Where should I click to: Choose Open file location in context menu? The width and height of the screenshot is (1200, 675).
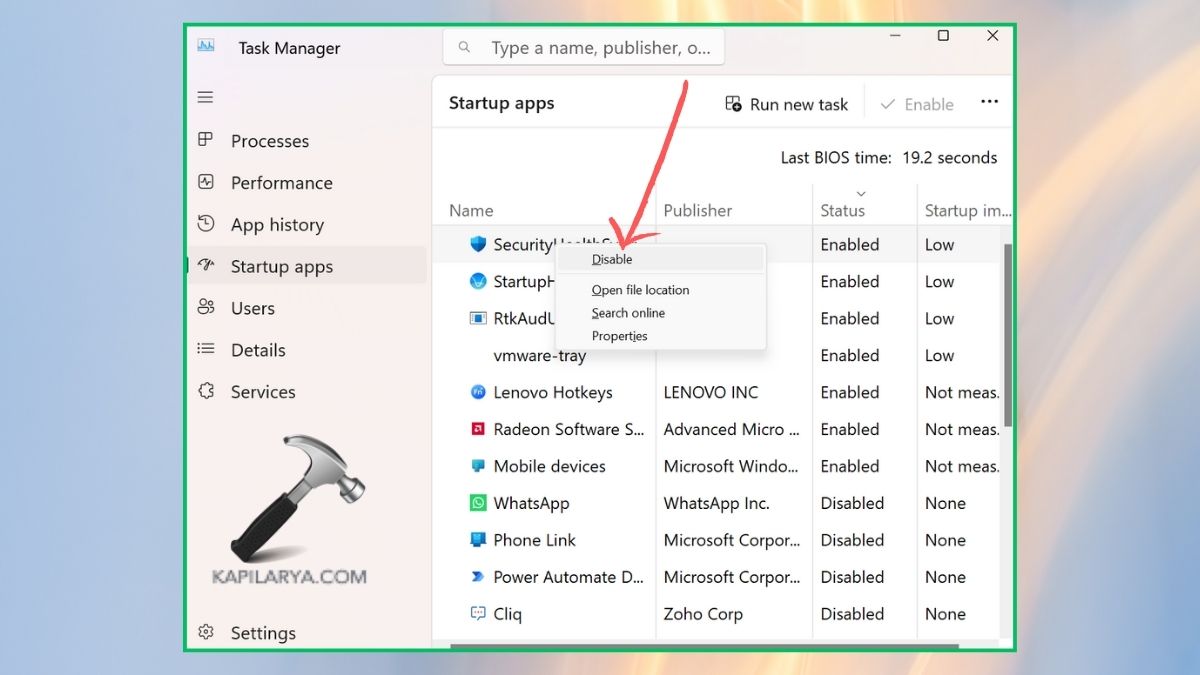(660, 290)
